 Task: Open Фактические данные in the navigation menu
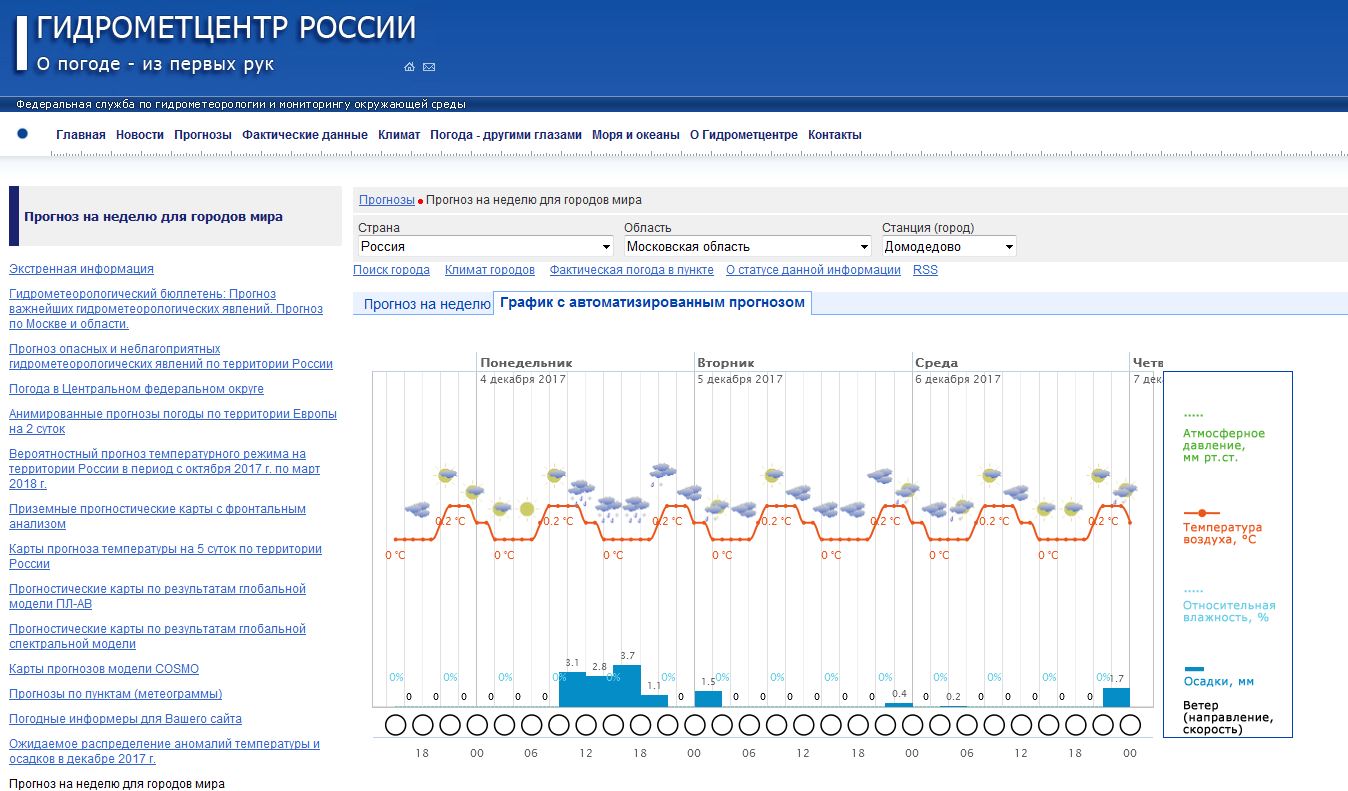305,135
